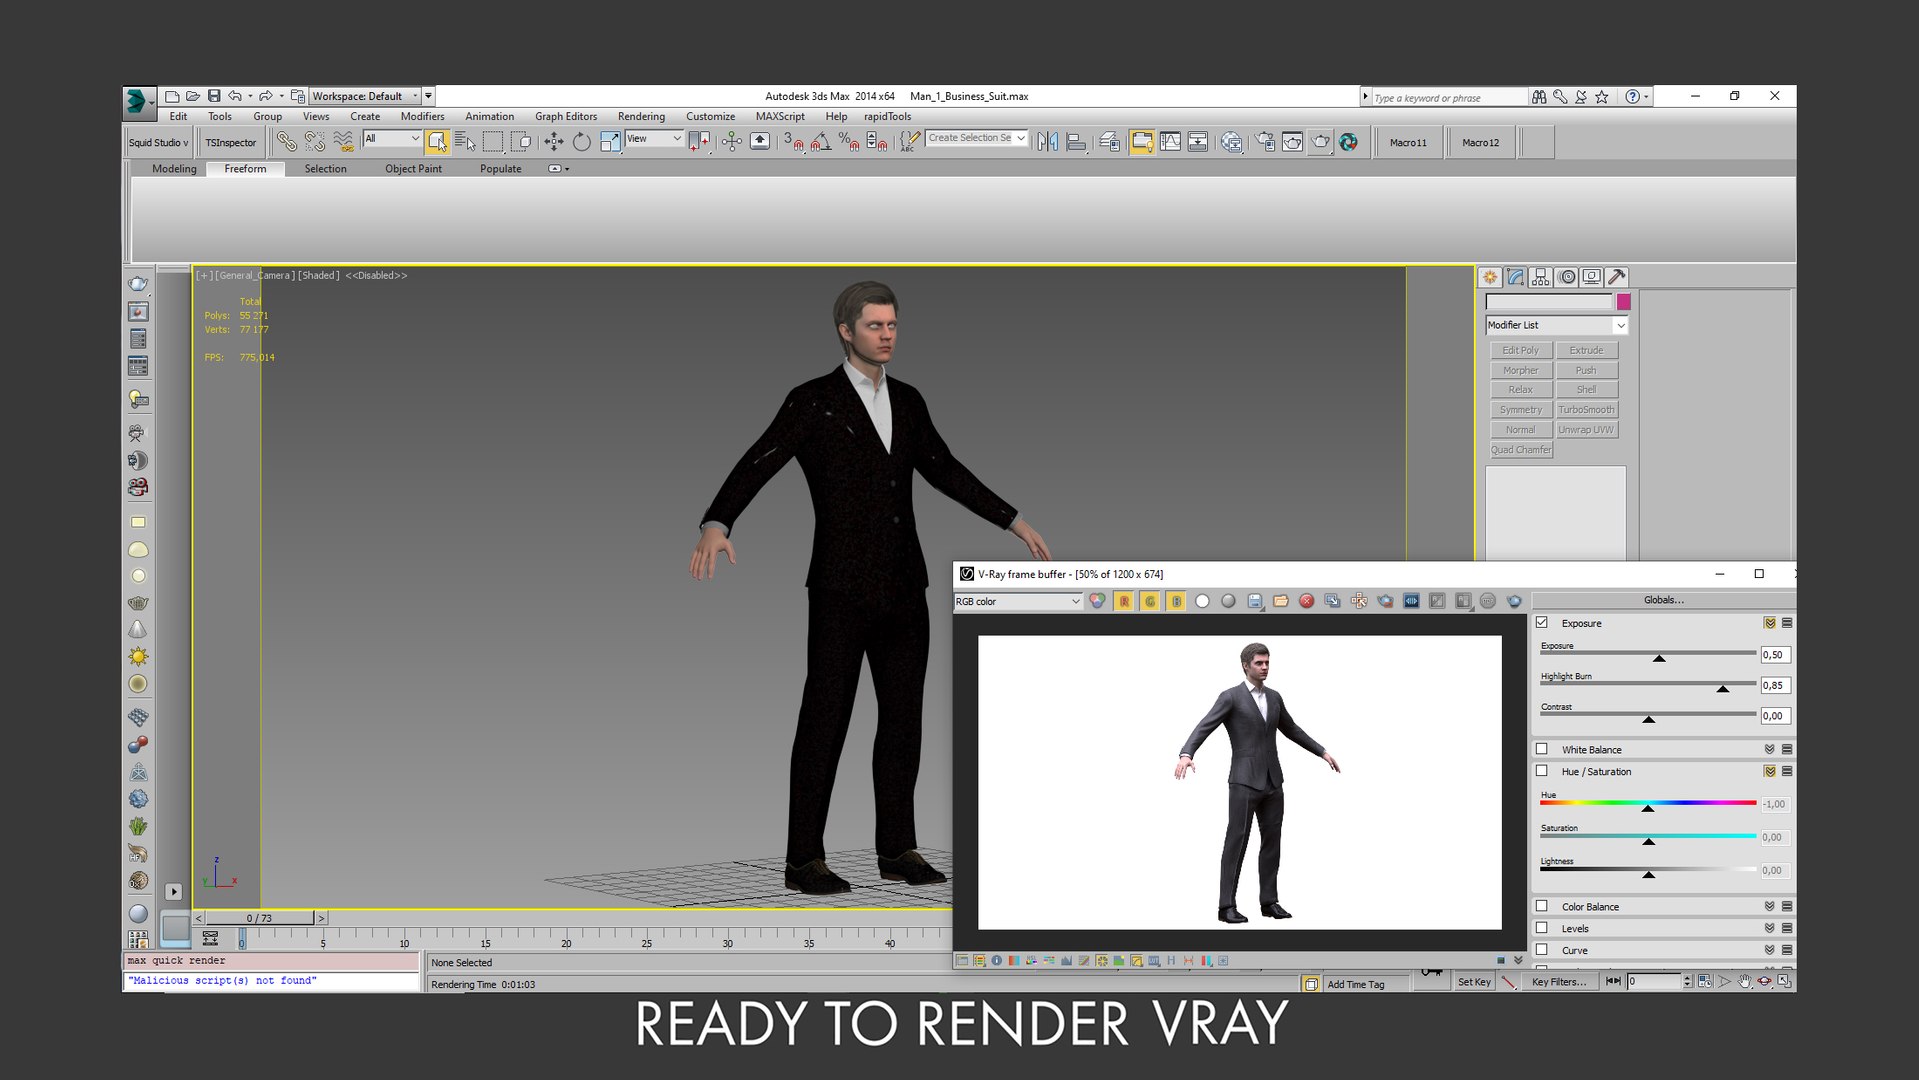Click the Contrast value field
Viewport: 1919px width, 1080px height.
[x=1775, y=716]
